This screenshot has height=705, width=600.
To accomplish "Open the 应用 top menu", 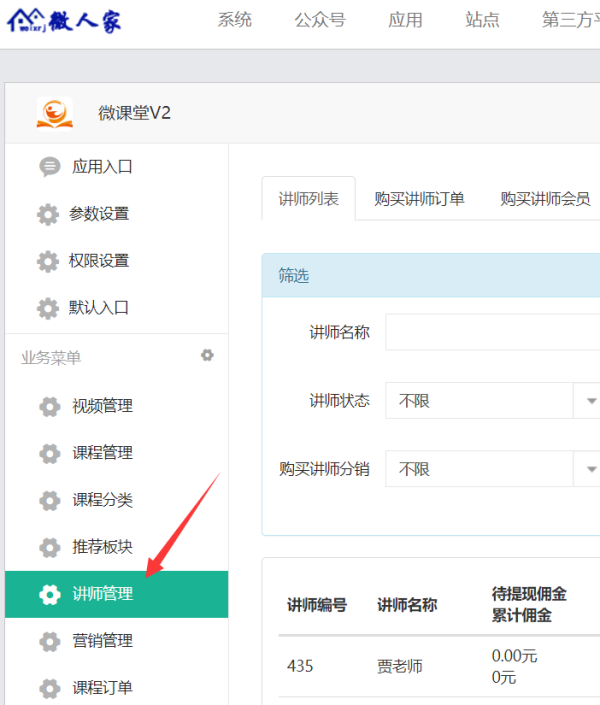I will 406,20.
